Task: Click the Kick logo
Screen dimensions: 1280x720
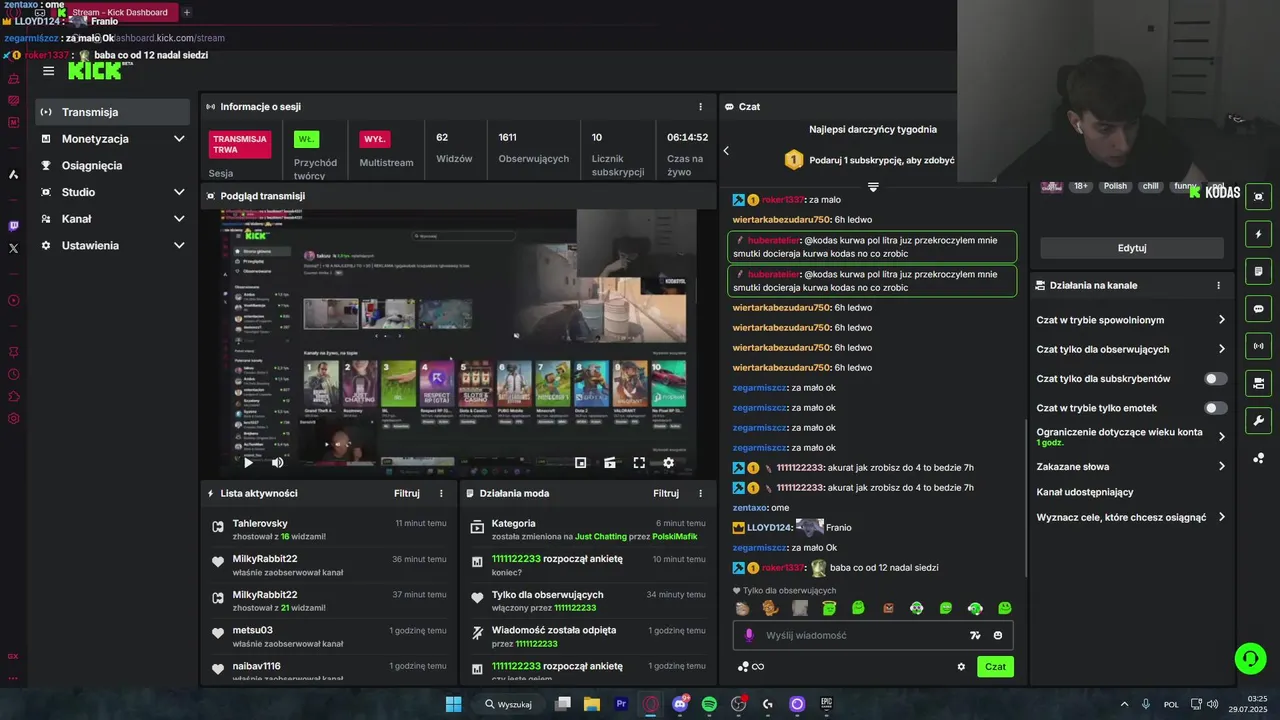Action: [95, 70]
